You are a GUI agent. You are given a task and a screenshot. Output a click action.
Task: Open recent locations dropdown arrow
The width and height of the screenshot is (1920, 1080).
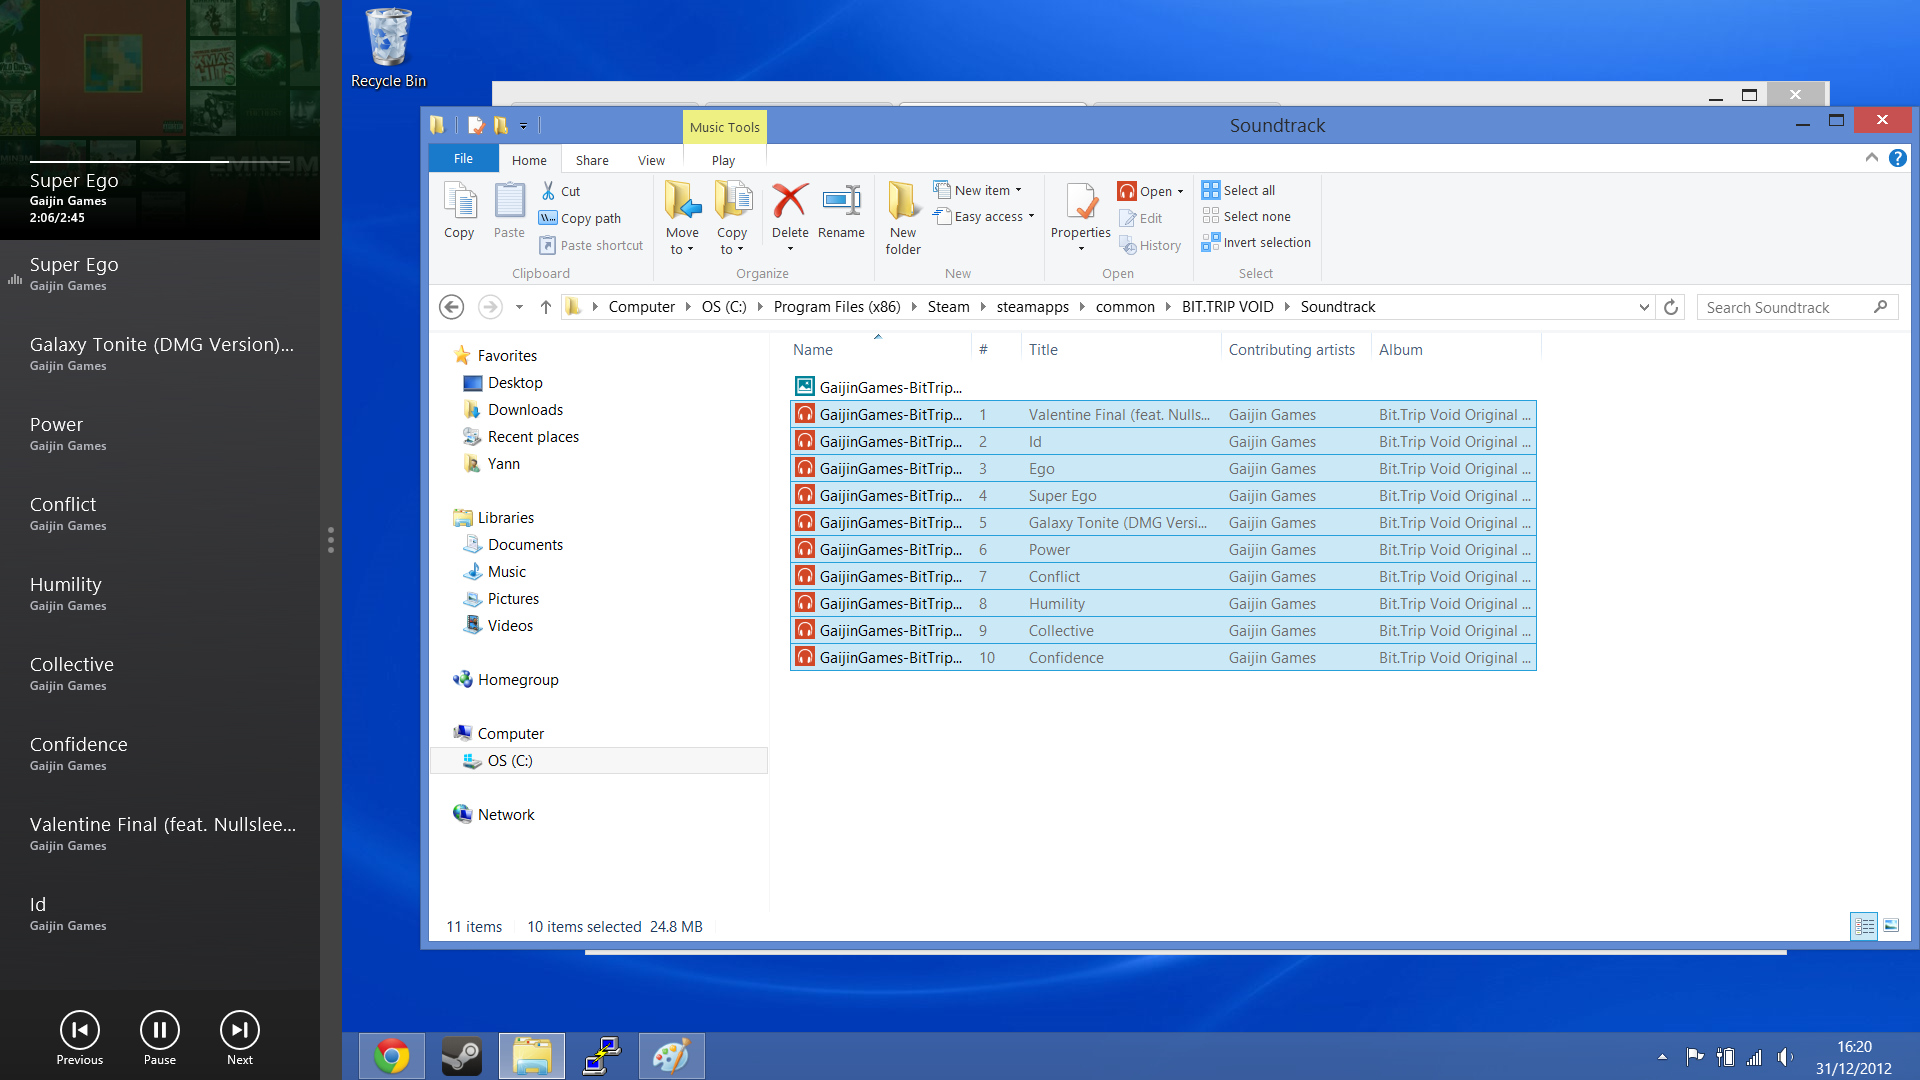click(519, 307)
